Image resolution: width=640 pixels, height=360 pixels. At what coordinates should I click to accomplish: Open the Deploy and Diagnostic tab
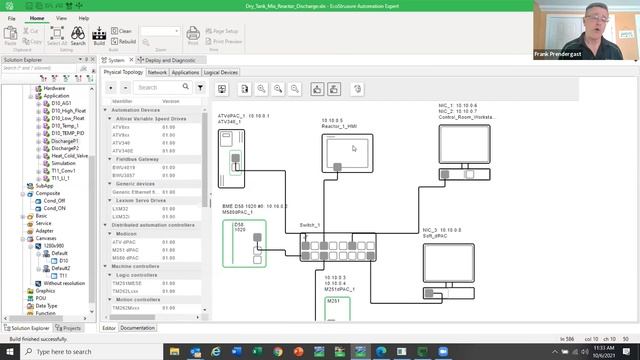point(167,60)
